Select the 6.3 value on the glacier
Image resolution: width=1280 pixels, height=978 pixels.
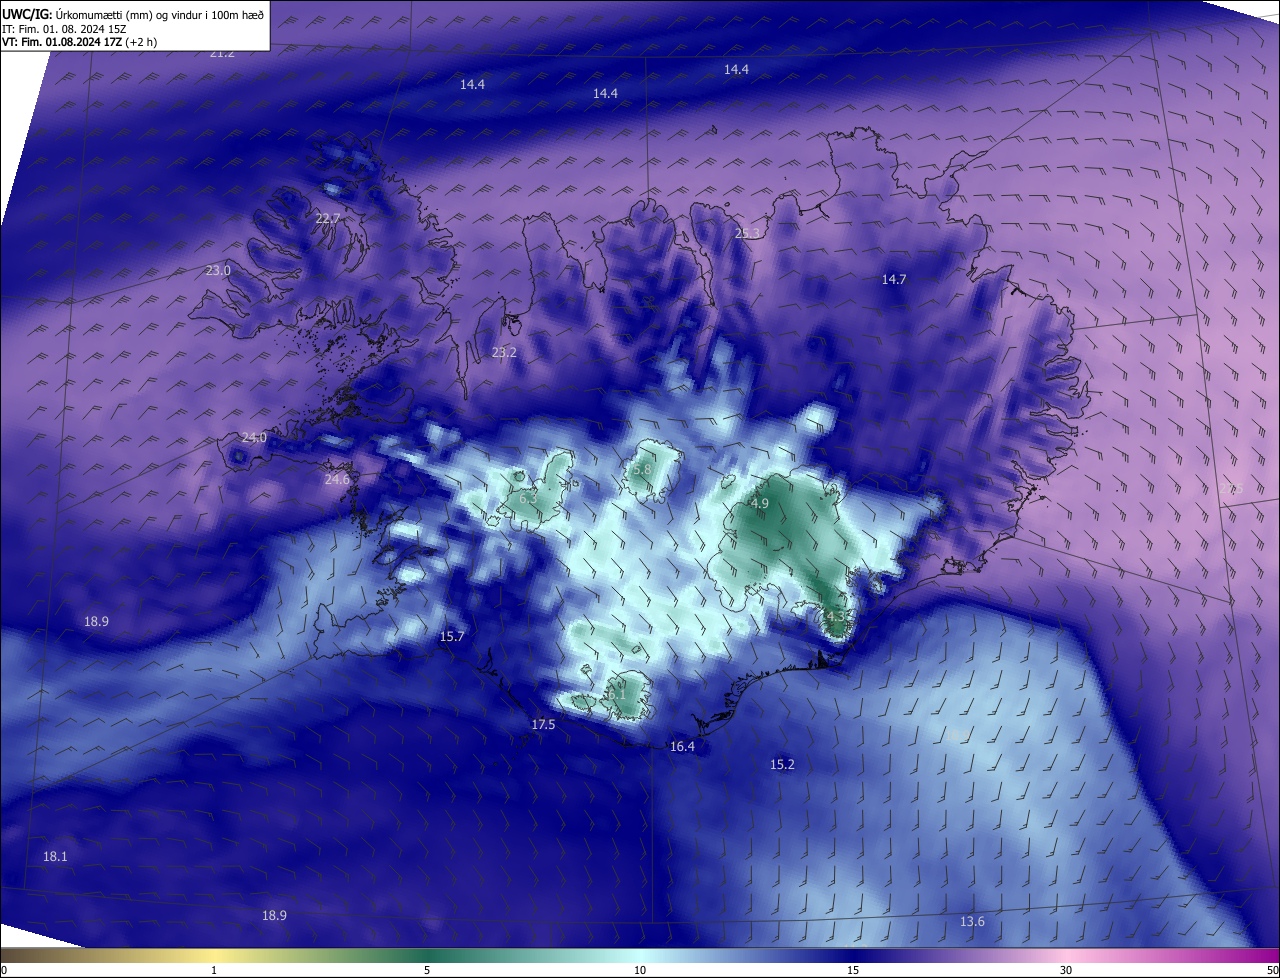pyautogui.click(x=528, y=498)
